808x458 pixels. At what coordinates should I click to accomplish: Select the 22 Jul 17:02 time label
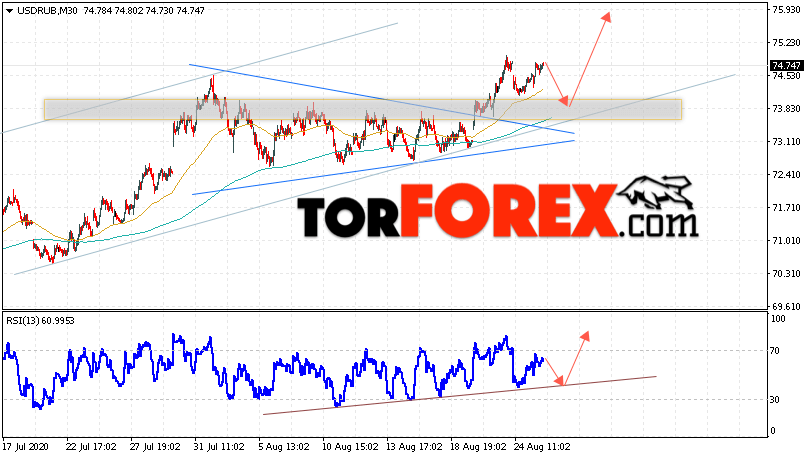click(91, 446)
